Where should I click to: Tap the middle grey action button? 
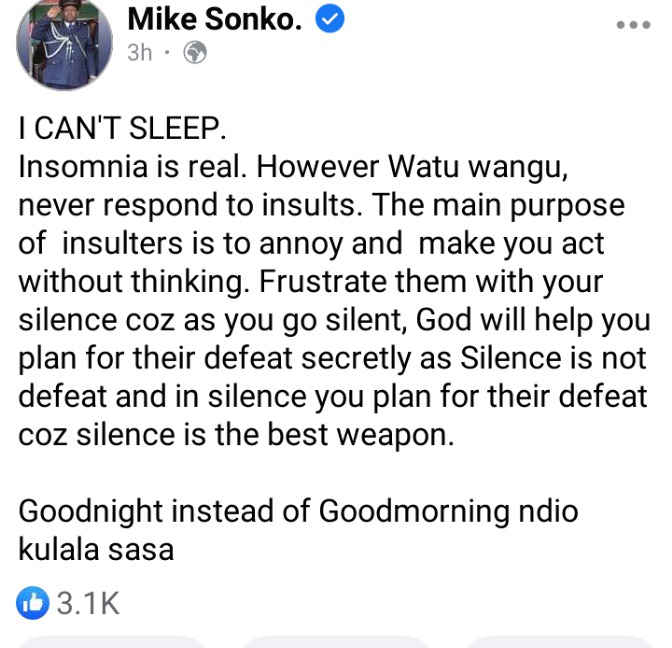pyautogui.click(x=336, y=642)
